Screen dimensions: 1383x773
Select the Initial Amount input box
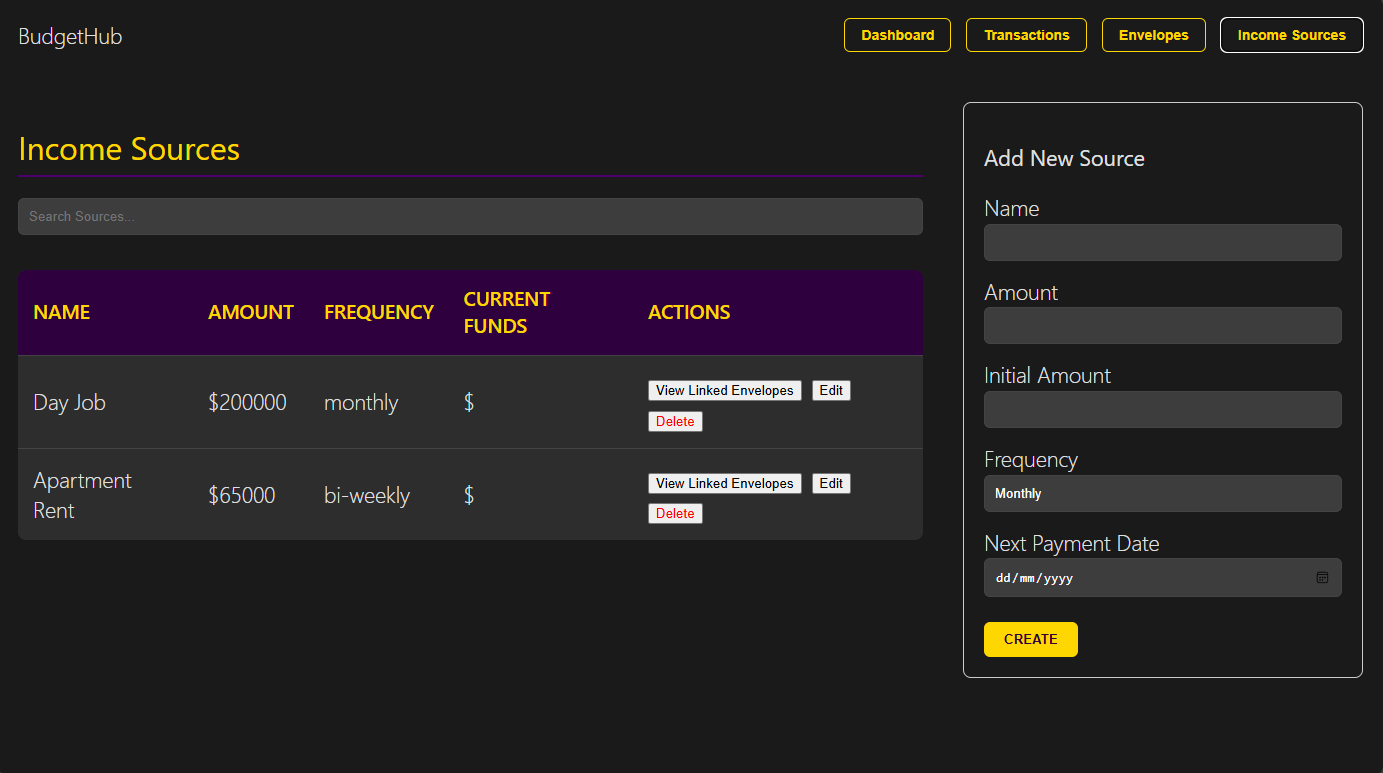[1162, 409]
